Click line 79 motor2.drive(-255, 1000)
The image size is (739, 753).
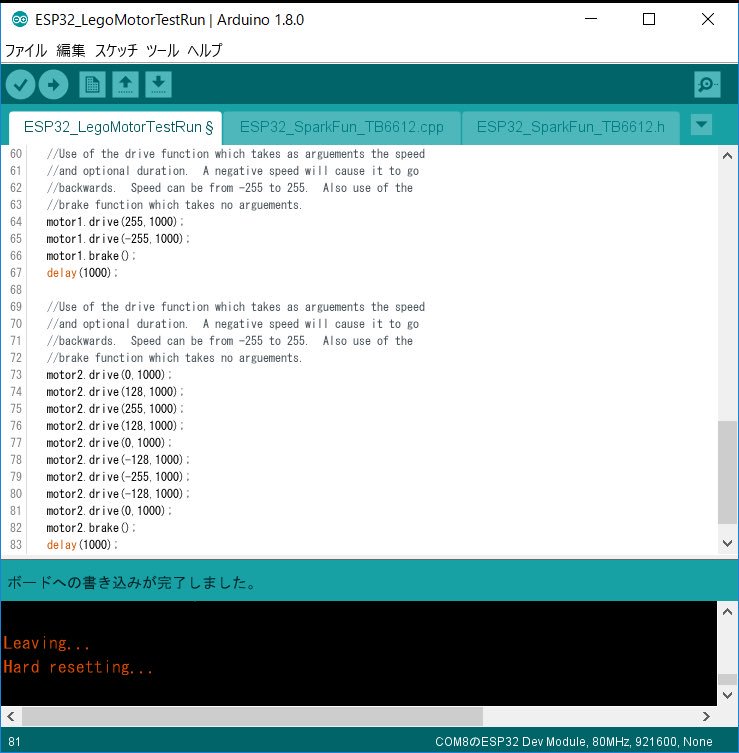click(x=118, y=477)
